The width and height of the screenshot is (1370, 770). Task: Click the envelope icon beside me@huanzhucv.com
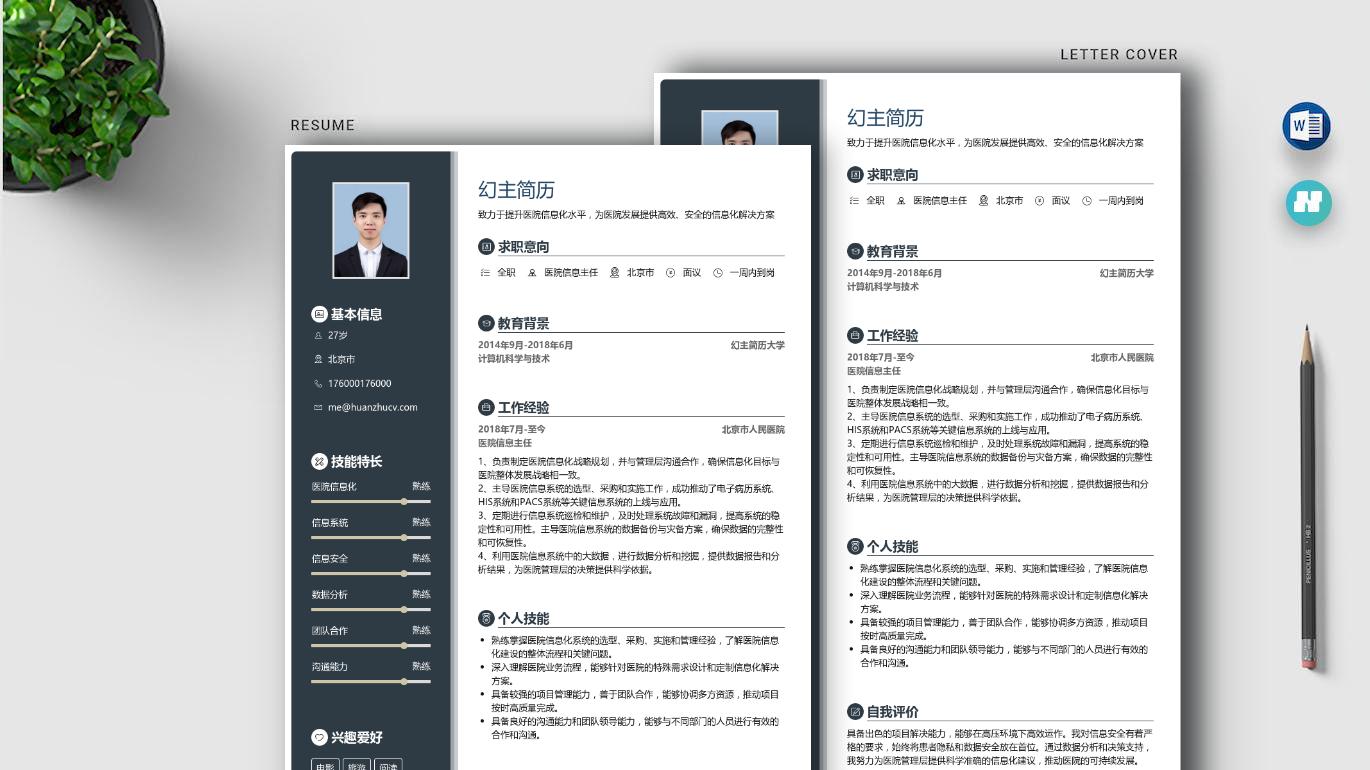[x=318, y=407]
